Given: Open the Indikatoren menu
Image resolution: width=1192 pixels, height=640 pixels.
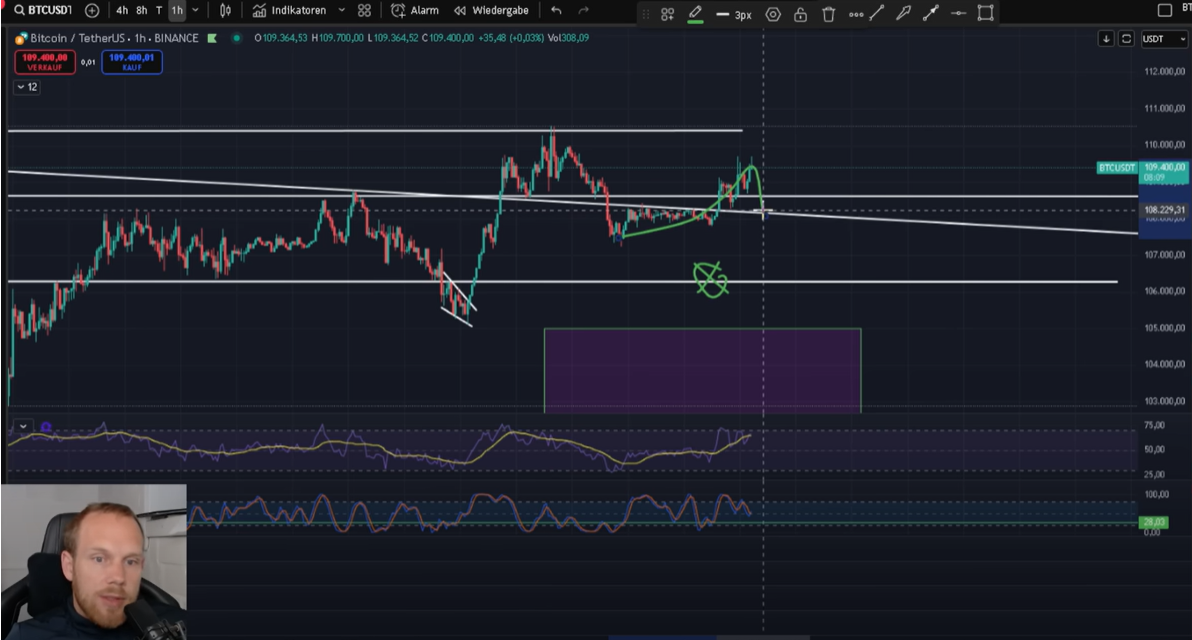Looking at the screenshot, I should click(x=290, y=11).
